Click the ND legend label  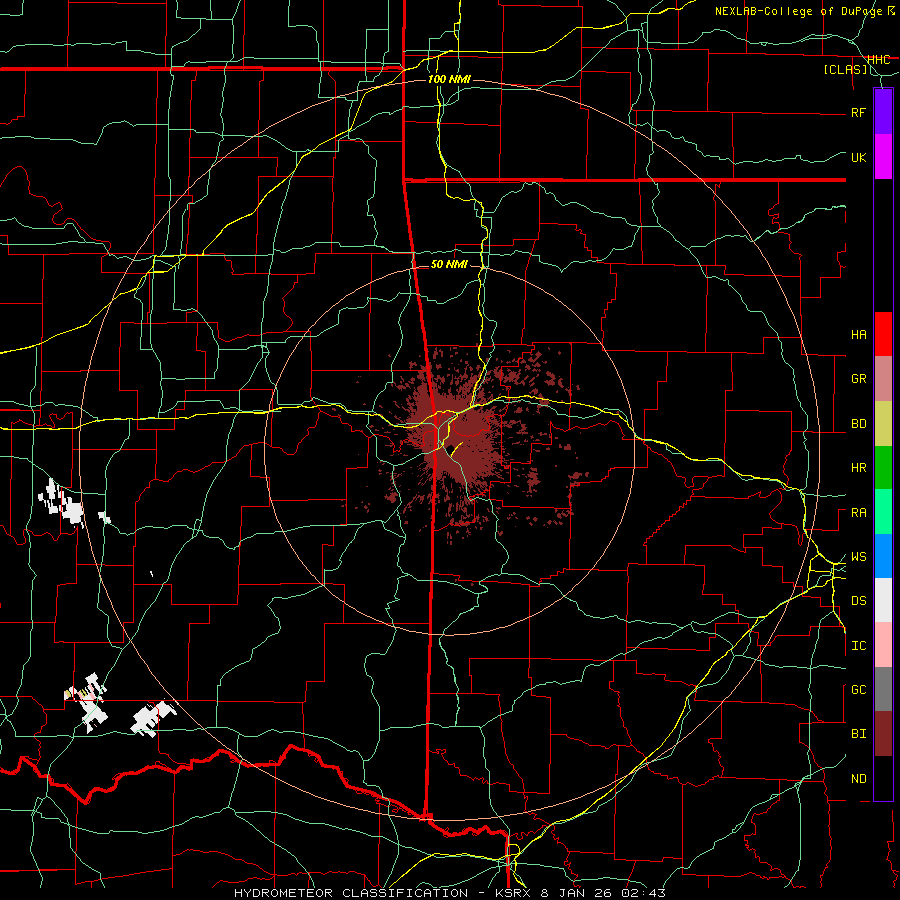[858, 779]
